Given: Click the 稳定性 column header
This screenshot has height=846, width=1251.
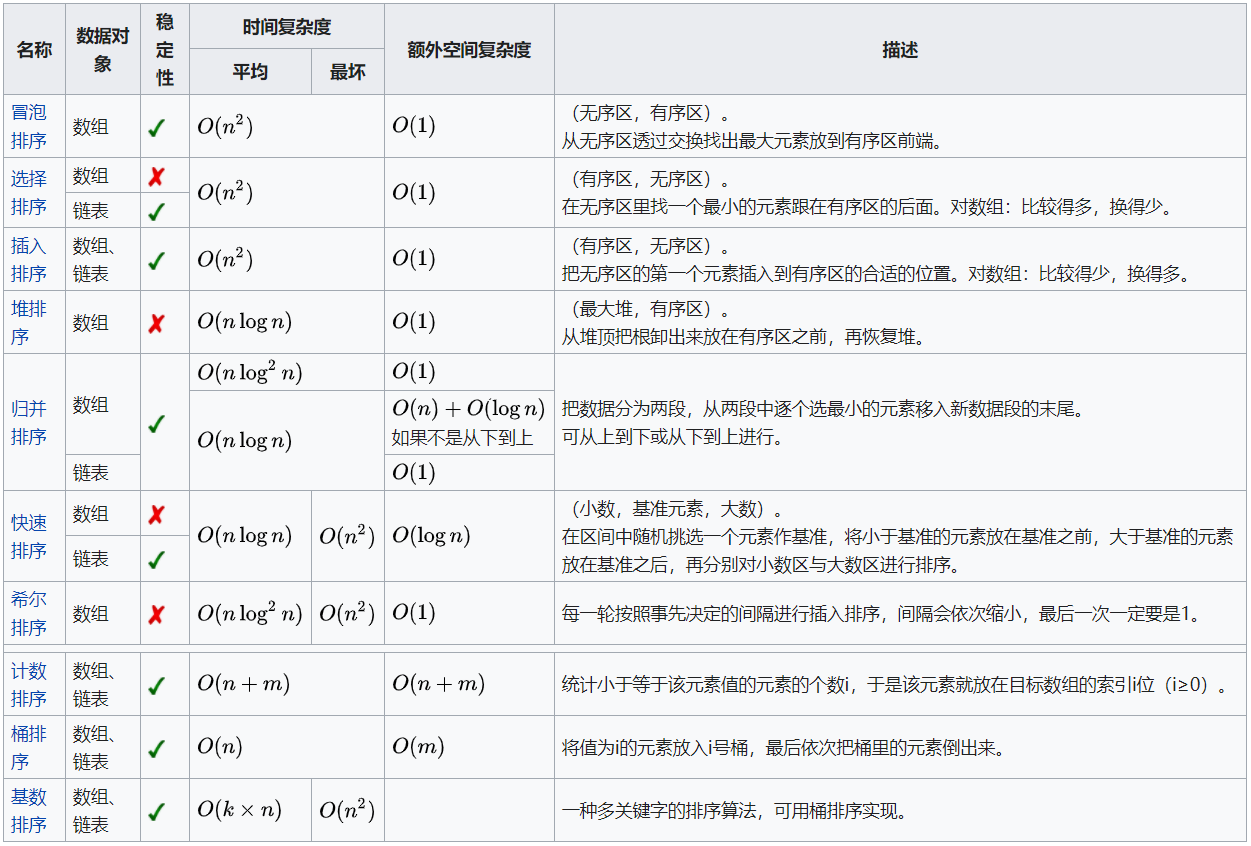Looking at the screenshot, I should pos(164,48).
